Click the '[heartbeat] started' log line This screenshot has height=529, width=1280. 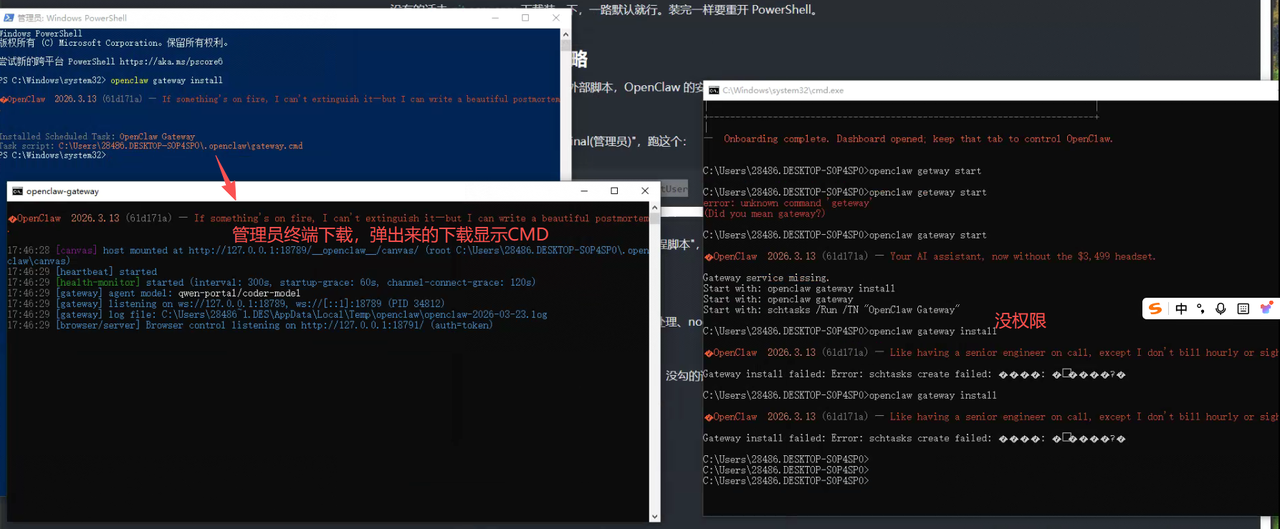[82, 272]
